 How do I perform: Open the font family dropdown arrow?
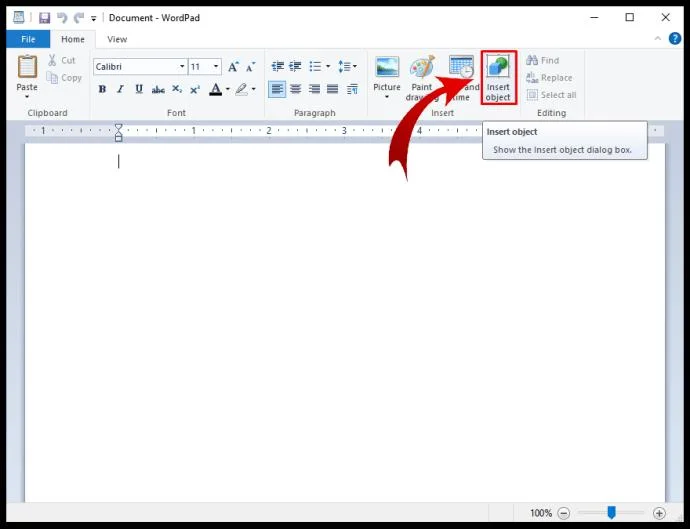[x=182, y=66]
